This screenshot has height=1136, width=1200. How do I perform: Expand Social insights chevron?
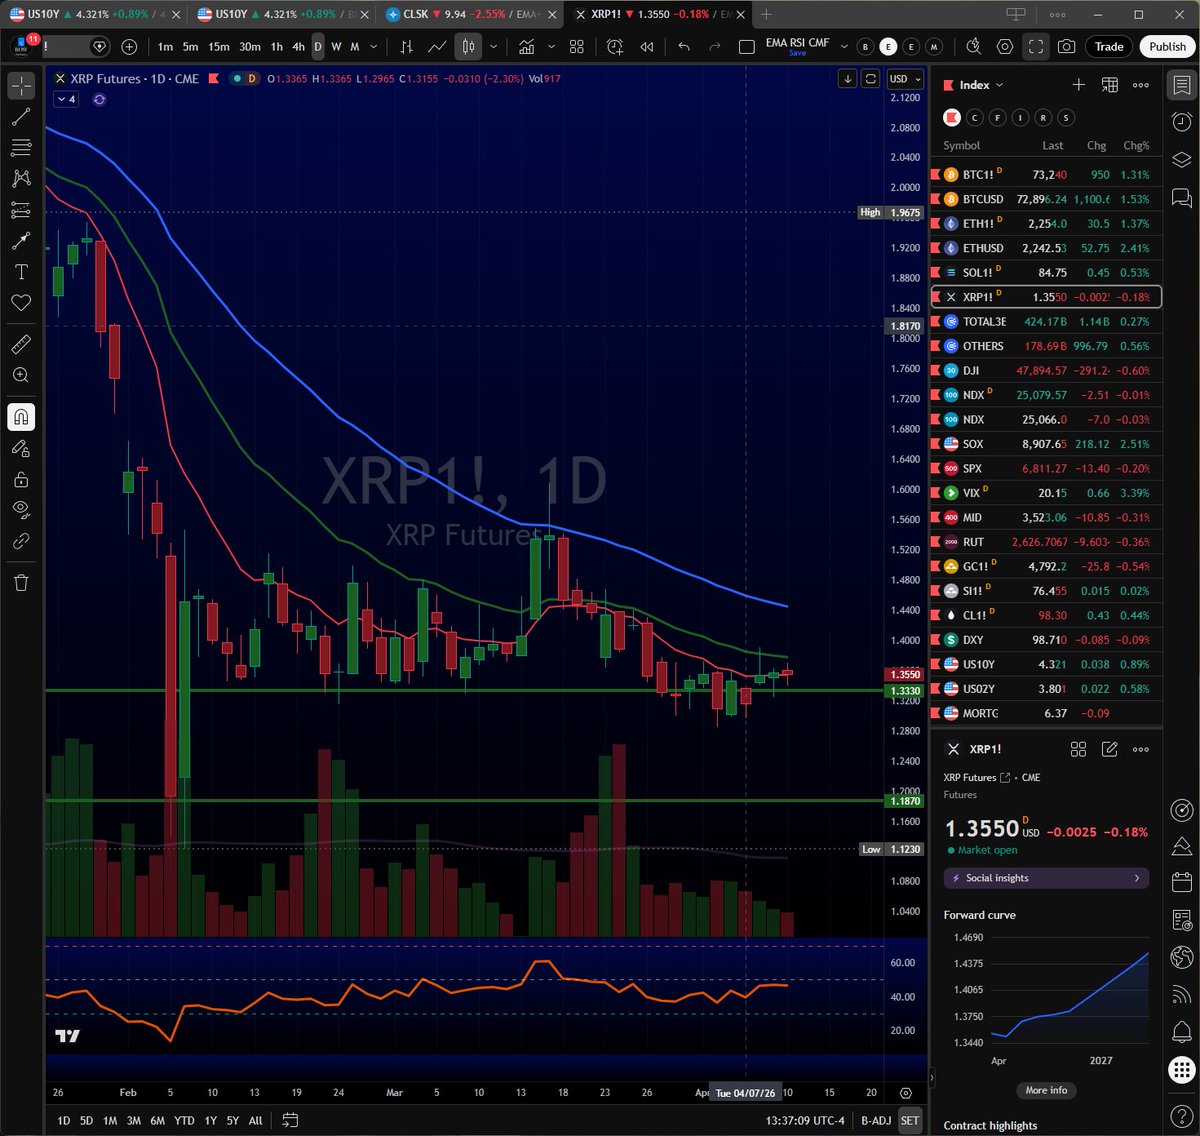click(1137, 878)
